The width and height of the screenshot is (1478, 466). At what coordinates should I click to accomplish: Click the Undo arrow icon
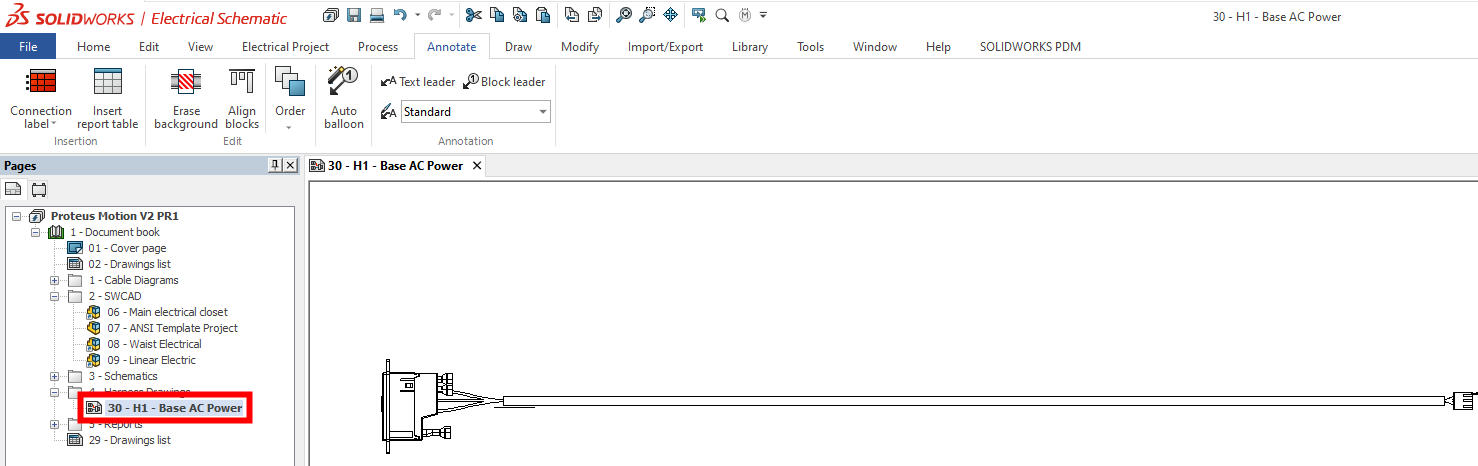tap(401, 15)
